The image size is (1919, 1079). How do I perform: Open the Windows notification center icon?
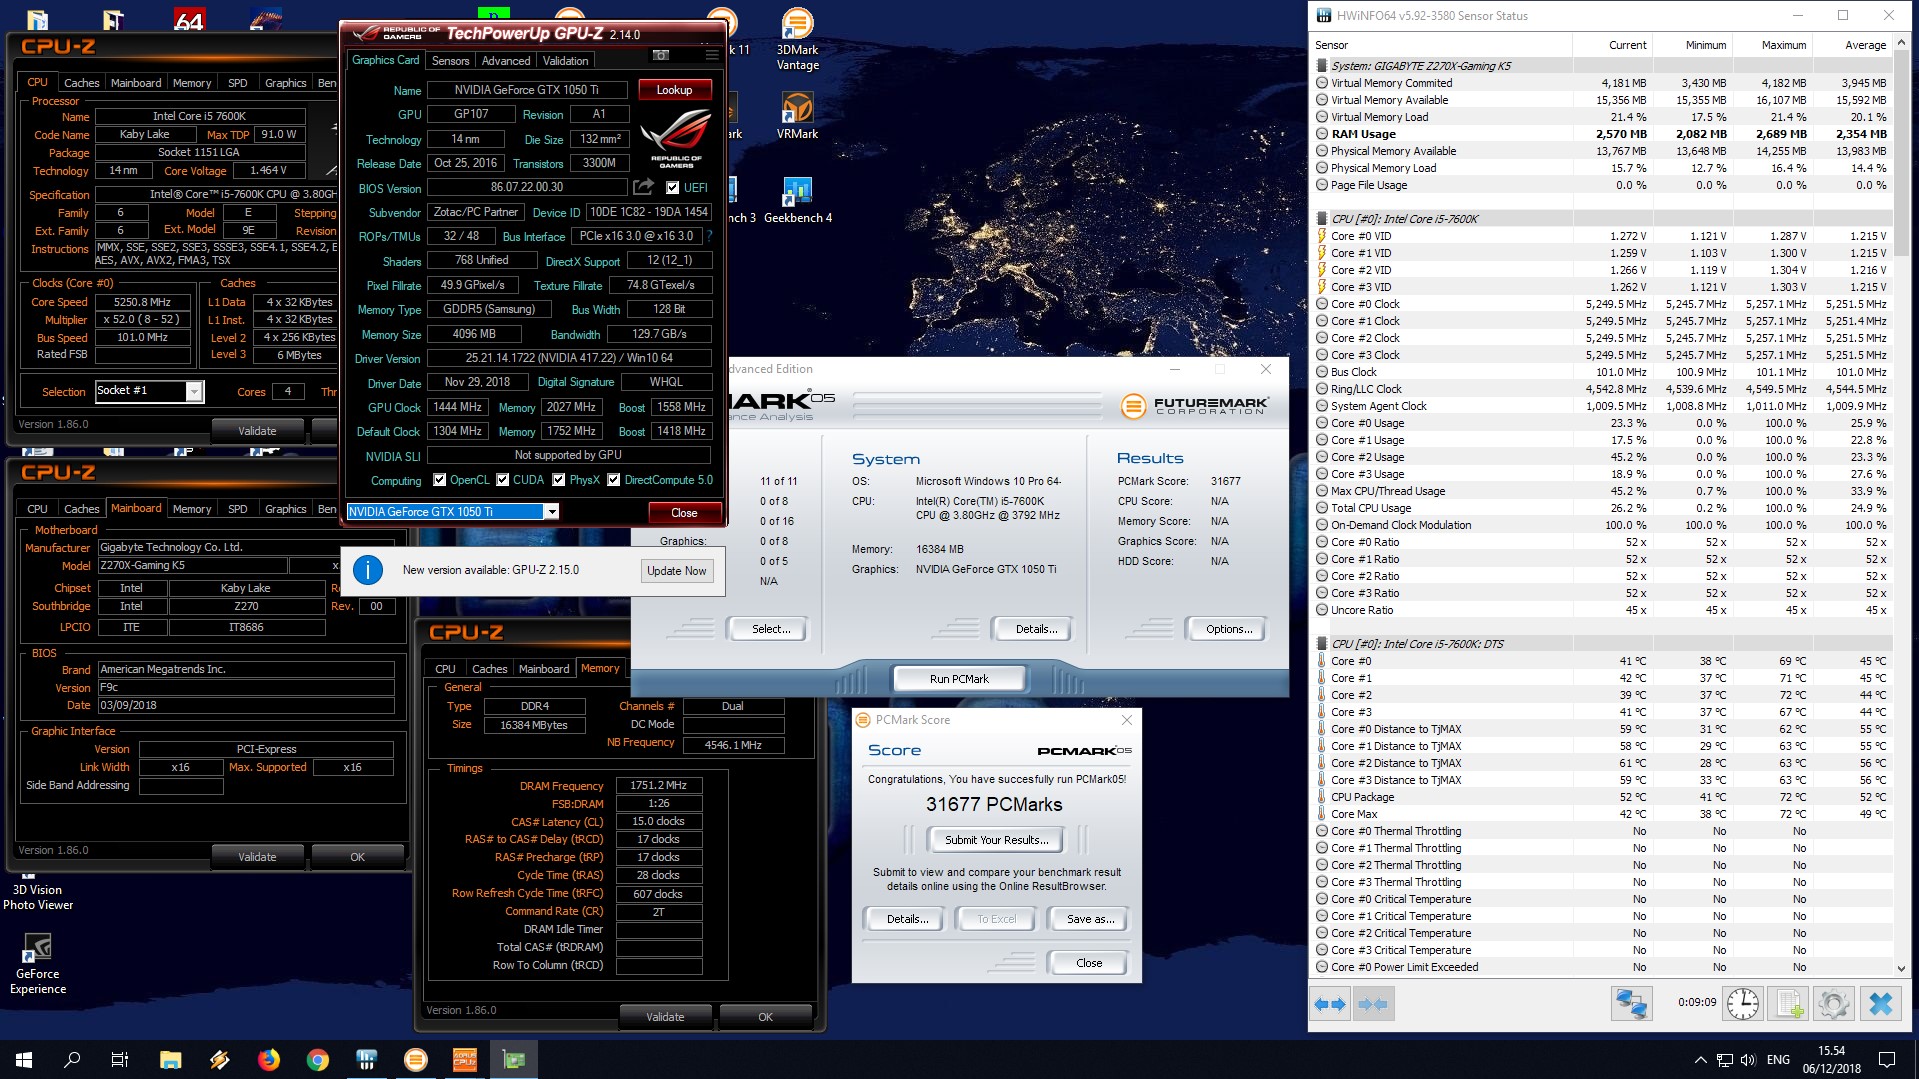pos(1887,1060)
